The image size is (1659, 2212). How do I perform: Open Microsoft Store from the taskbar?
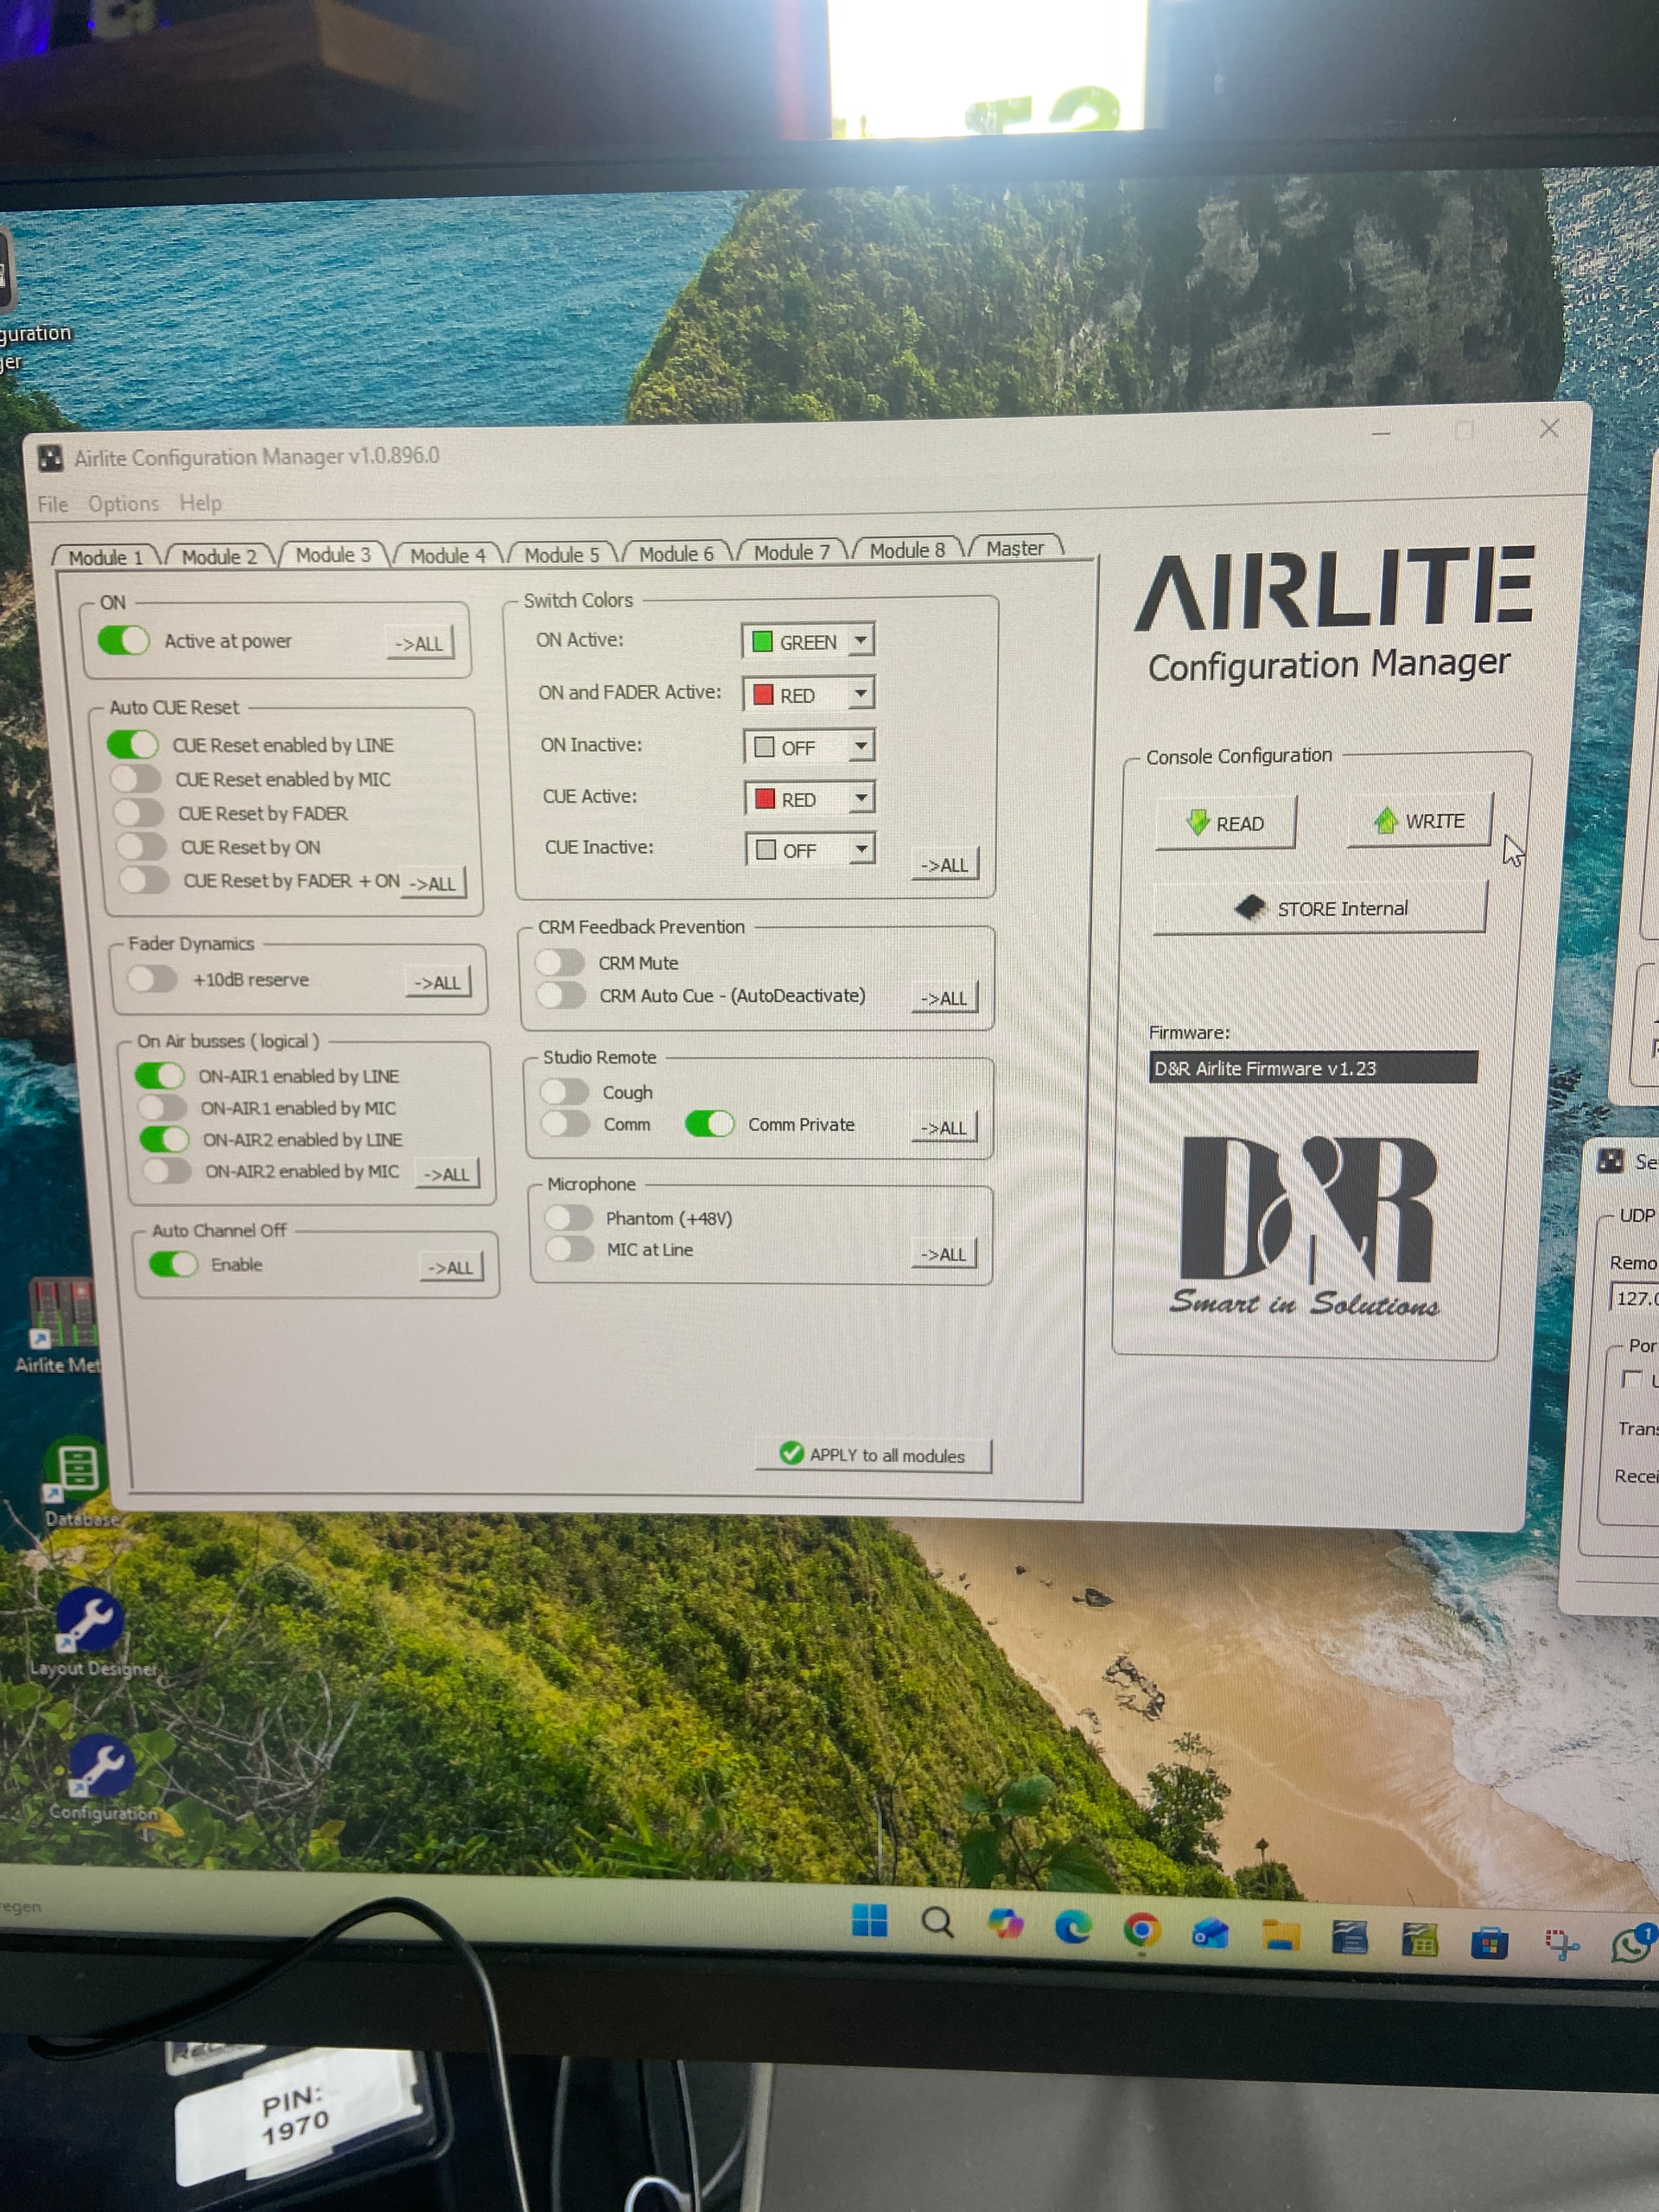pyautogui.click(x=1489, y=1943)
